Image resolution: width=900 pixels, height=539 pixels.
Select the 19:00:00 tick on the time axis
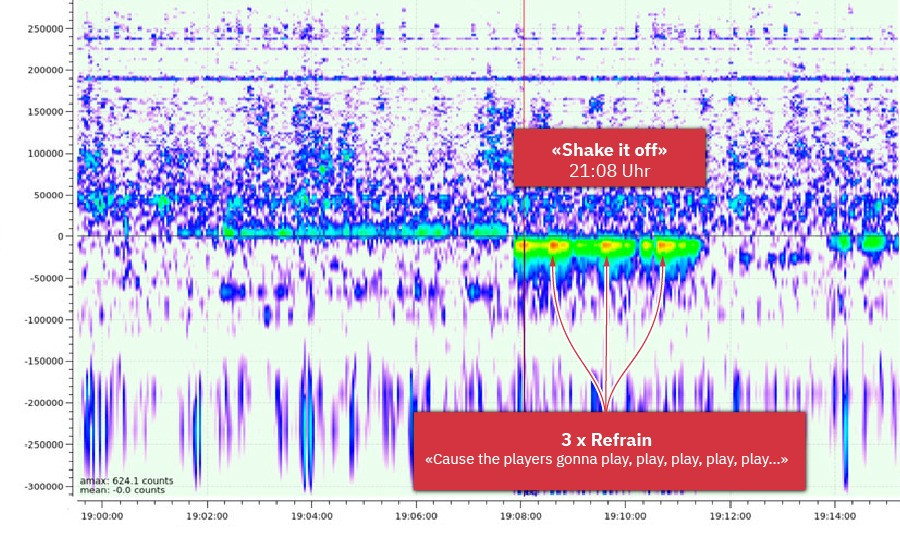coord(102,517)
